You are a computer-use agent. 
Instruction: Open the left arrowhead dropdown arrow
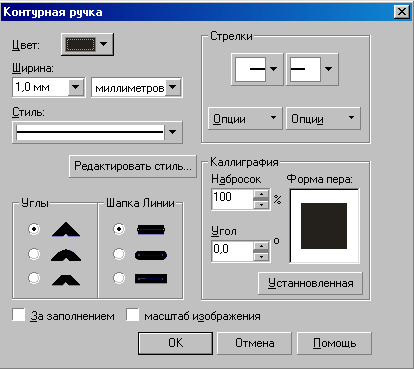[x=274, y=69]
